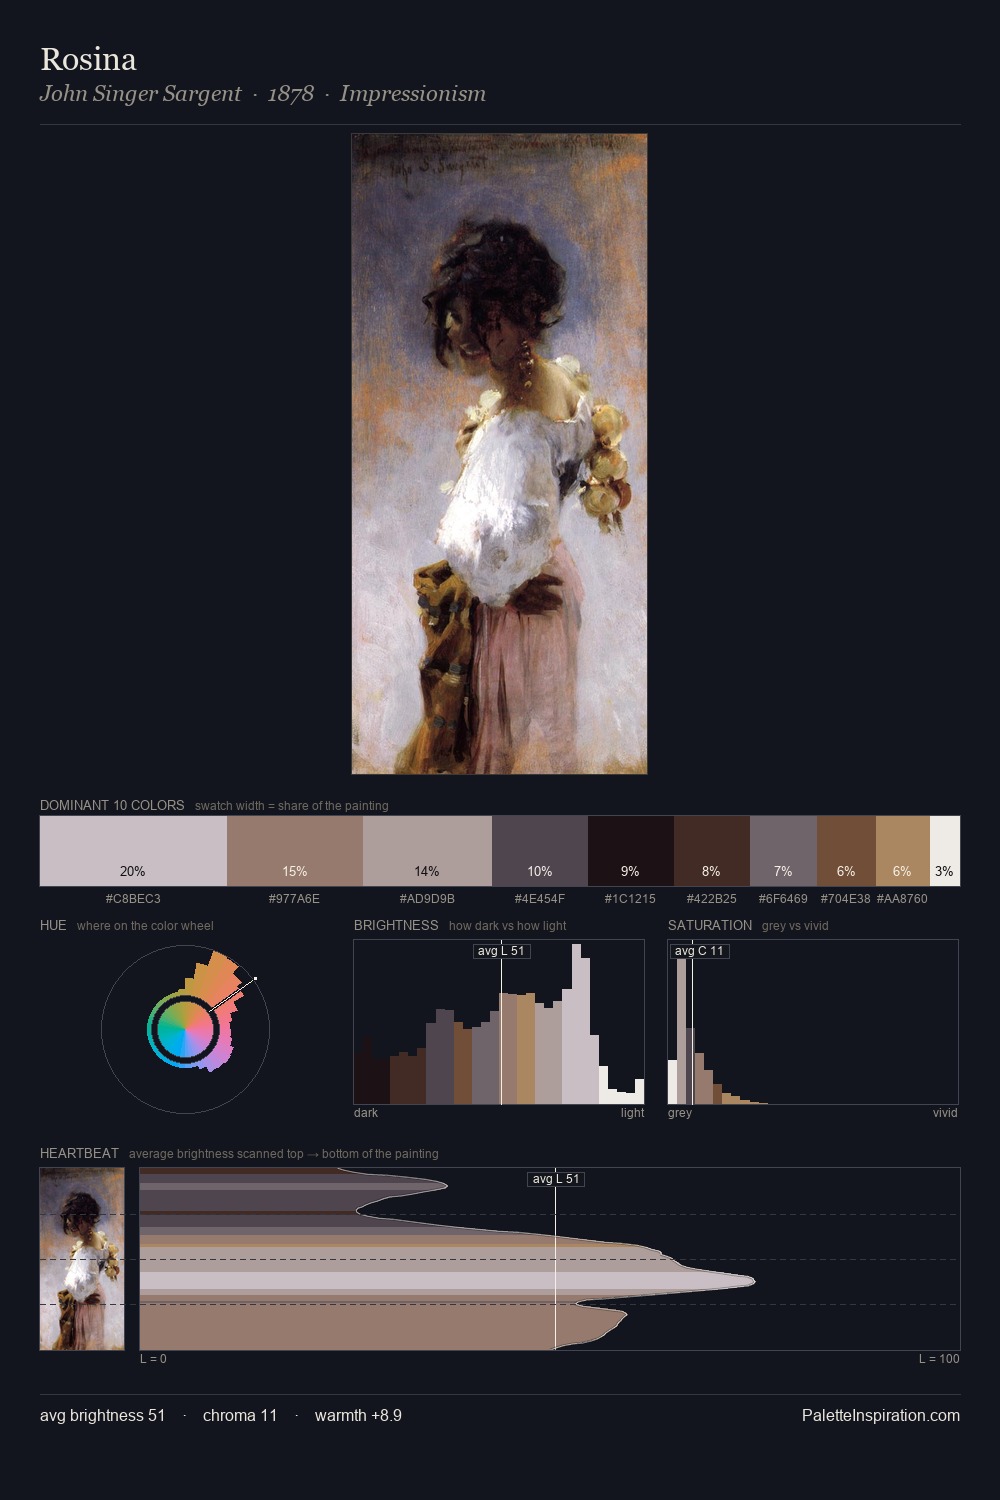
Task: Choose the 7% grey swatch
Action: 783,851
